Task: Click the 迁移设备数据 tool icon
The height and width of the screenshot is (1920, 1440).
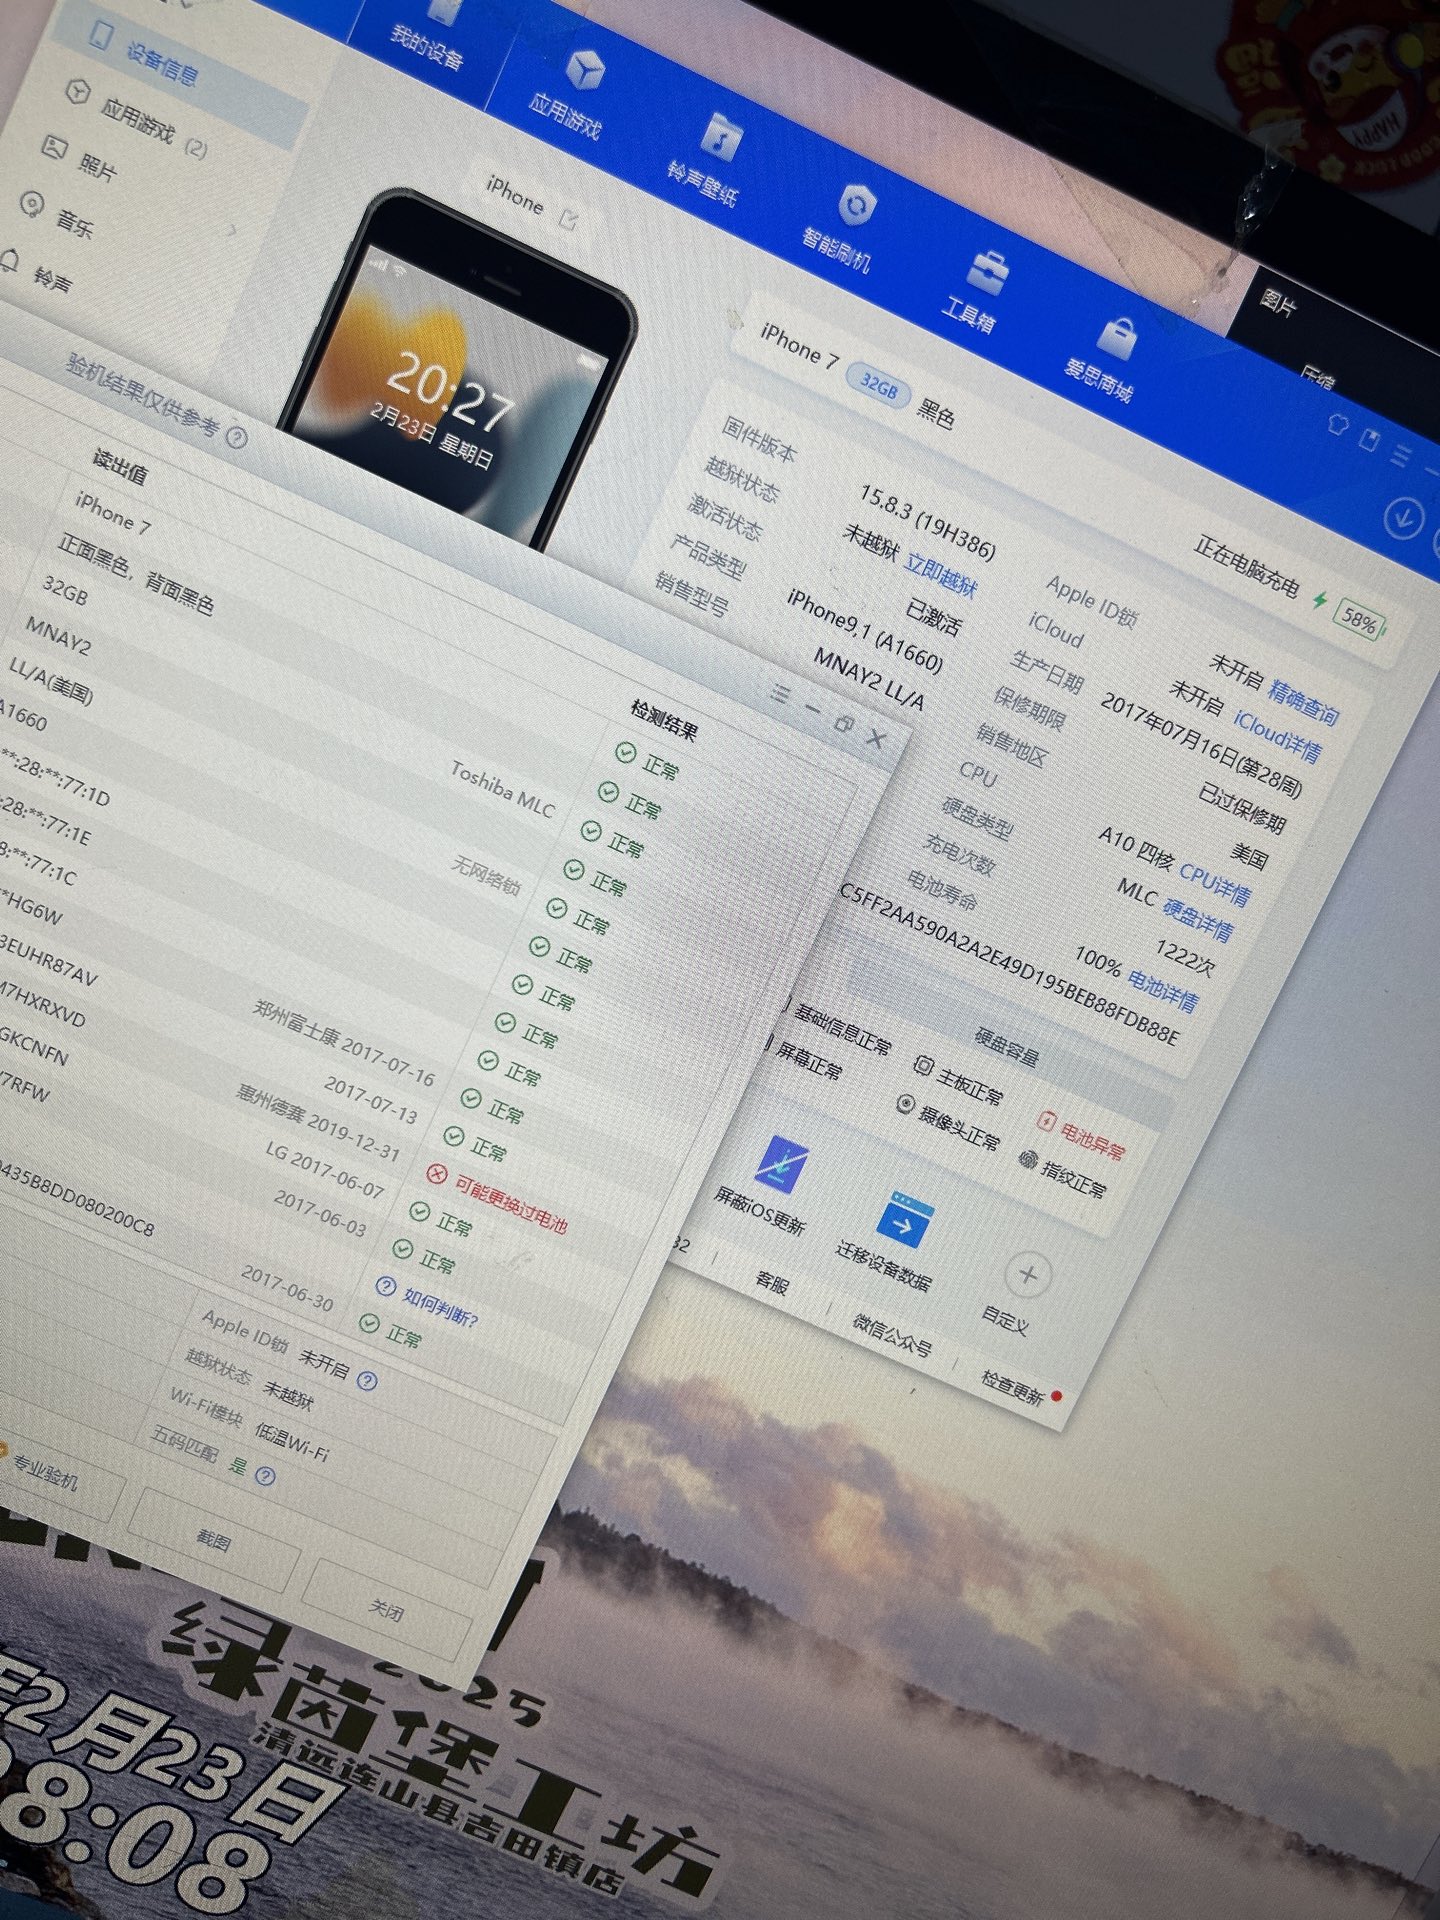Action: pos(905,1218)
